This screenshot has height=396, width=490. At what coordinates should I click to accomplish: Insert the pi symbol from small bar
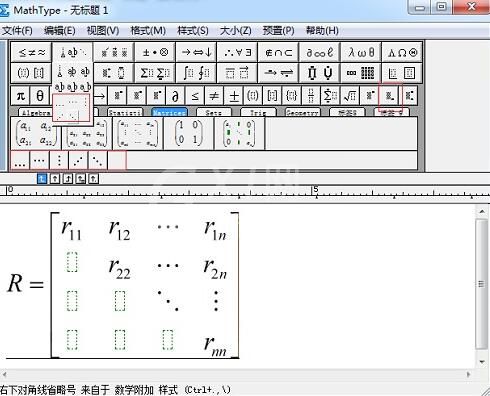point(21,96)
